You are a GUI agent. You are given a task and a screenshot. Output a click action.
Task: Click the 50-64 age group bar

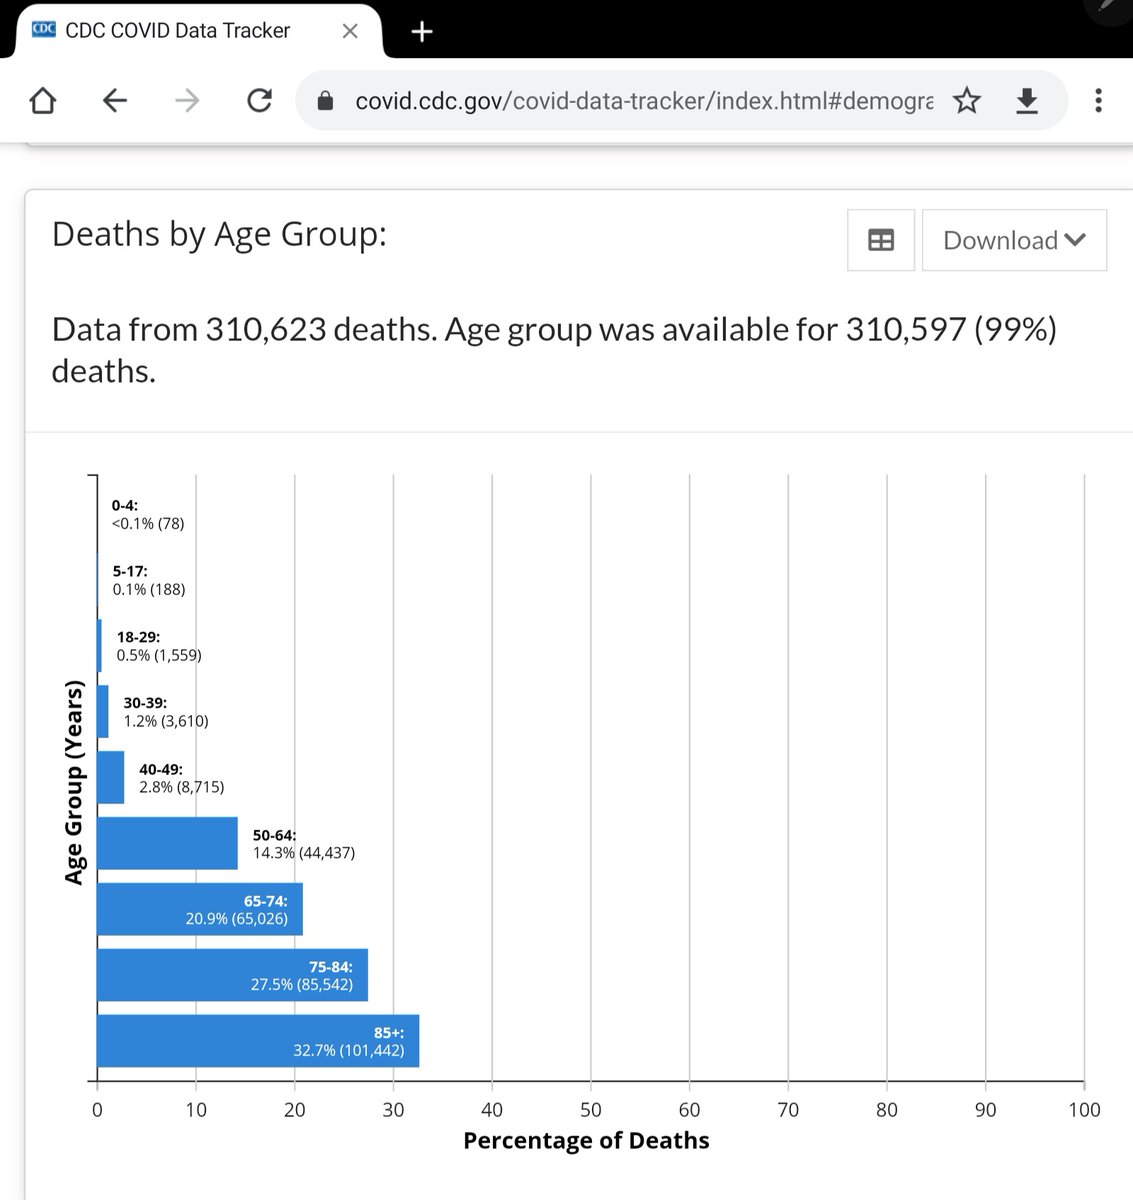(167, 843)
